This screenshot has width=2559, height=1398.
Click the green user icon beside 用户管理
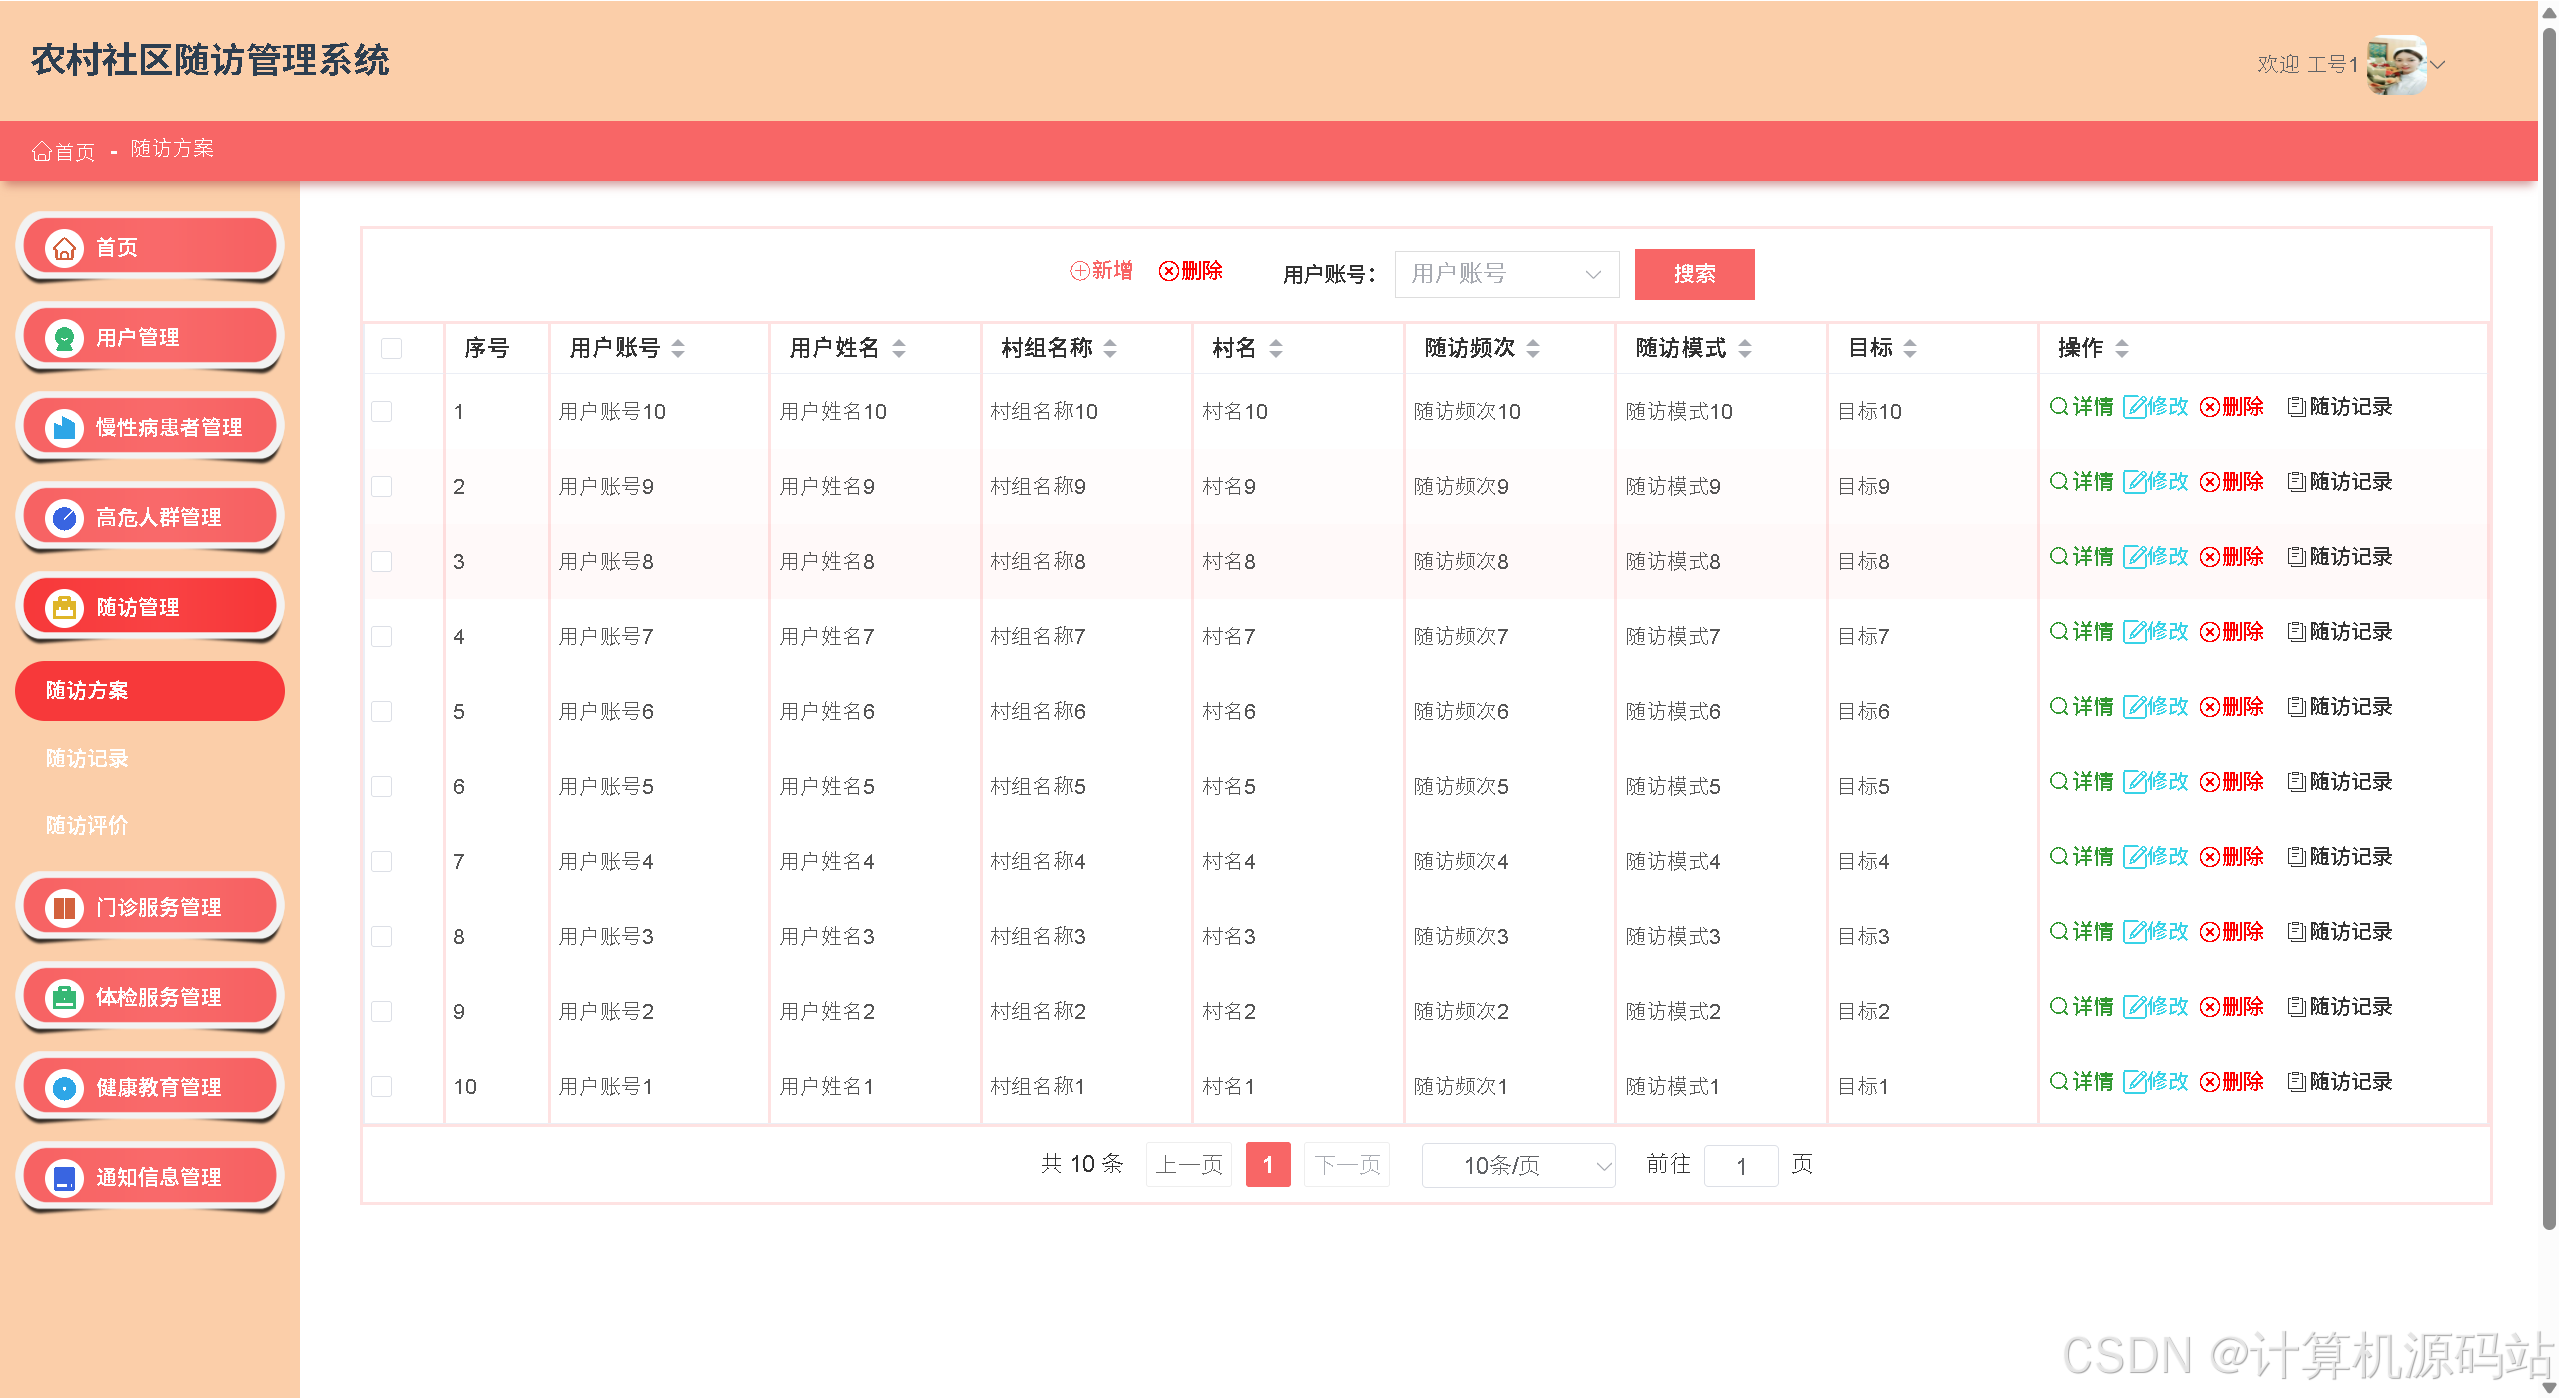[64, 338]
